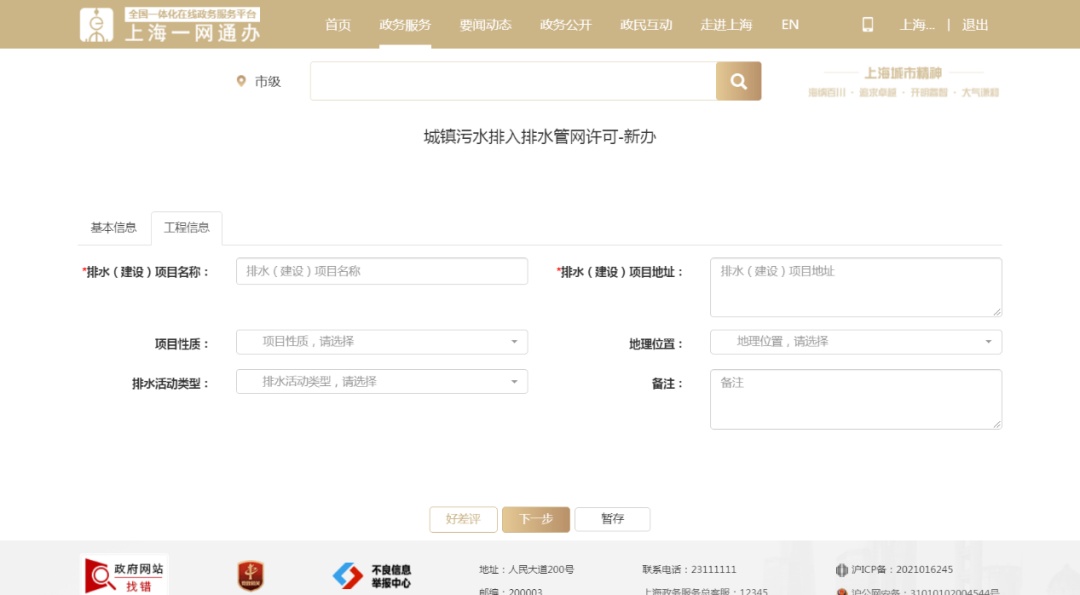
Task: Click the 备注 text area
Action: click(855, 399)
